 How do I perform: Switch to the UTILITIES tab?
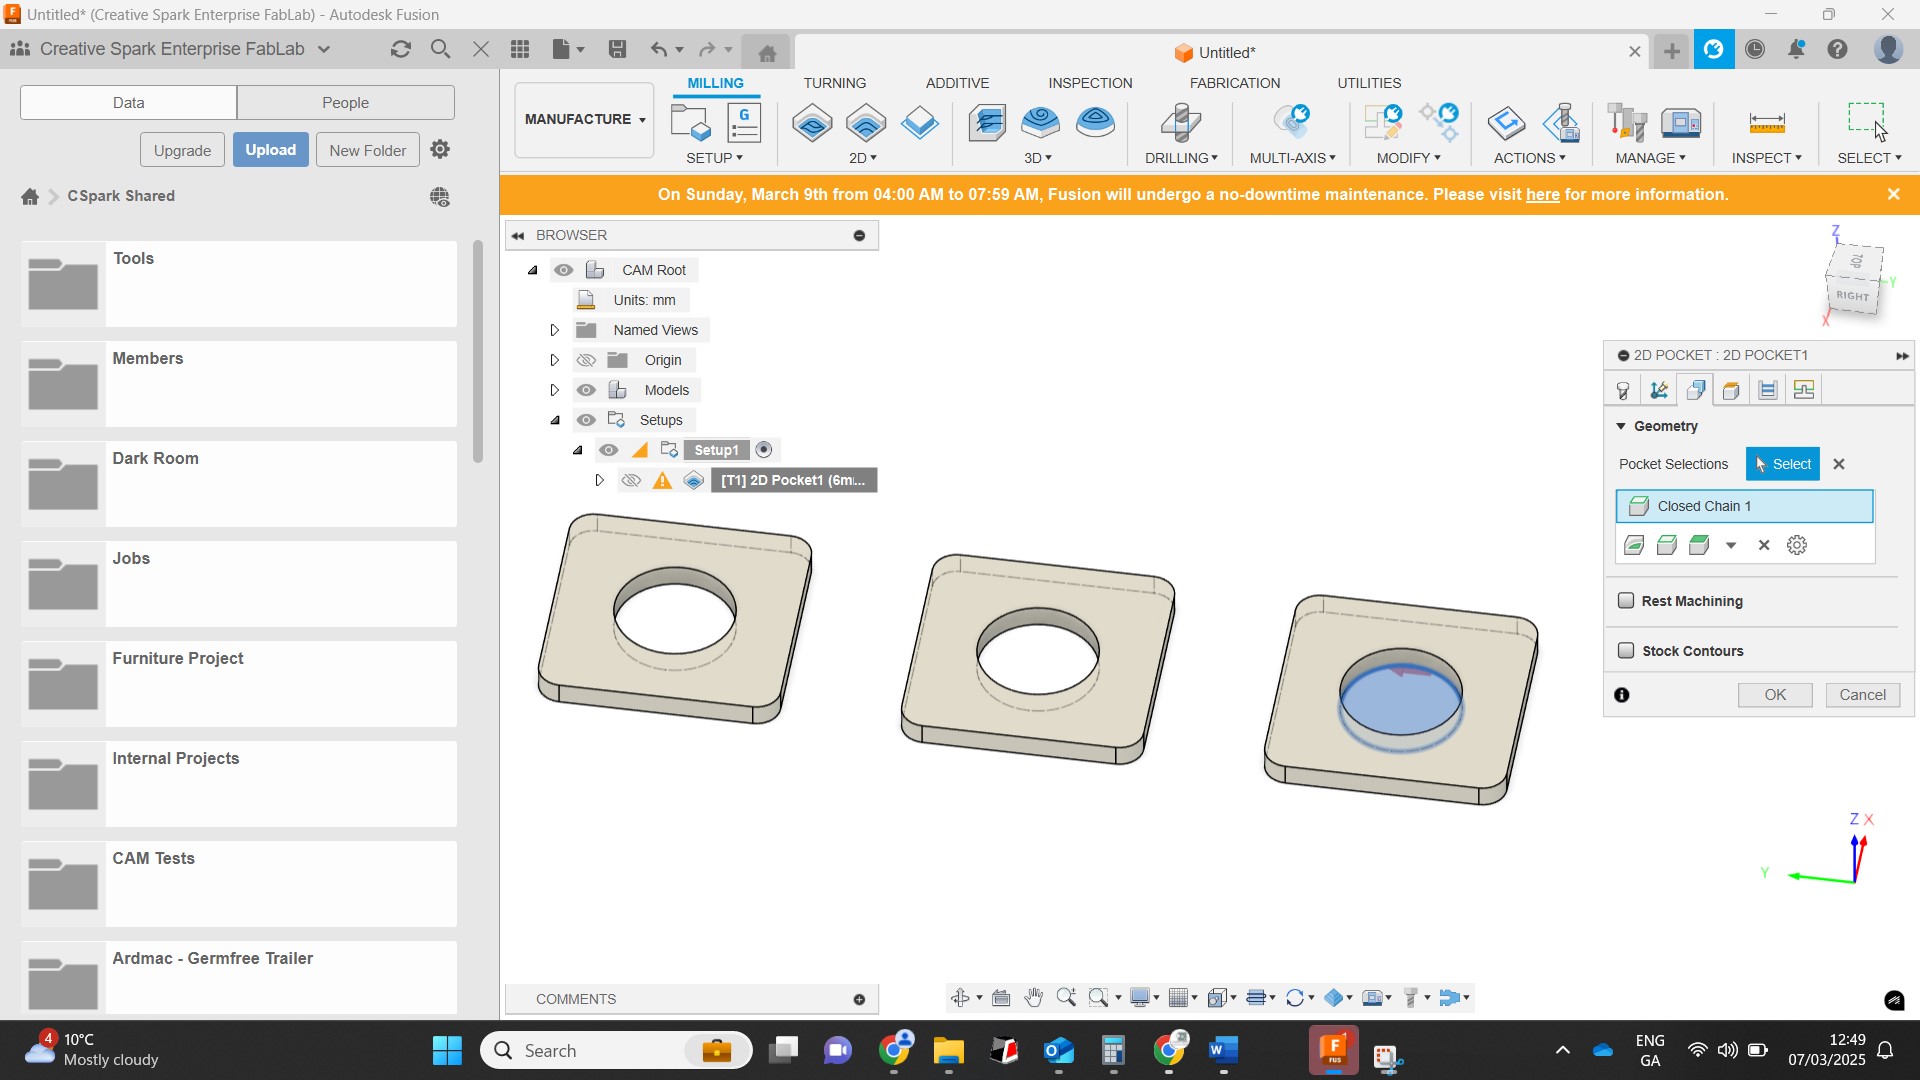(1369, 83)
